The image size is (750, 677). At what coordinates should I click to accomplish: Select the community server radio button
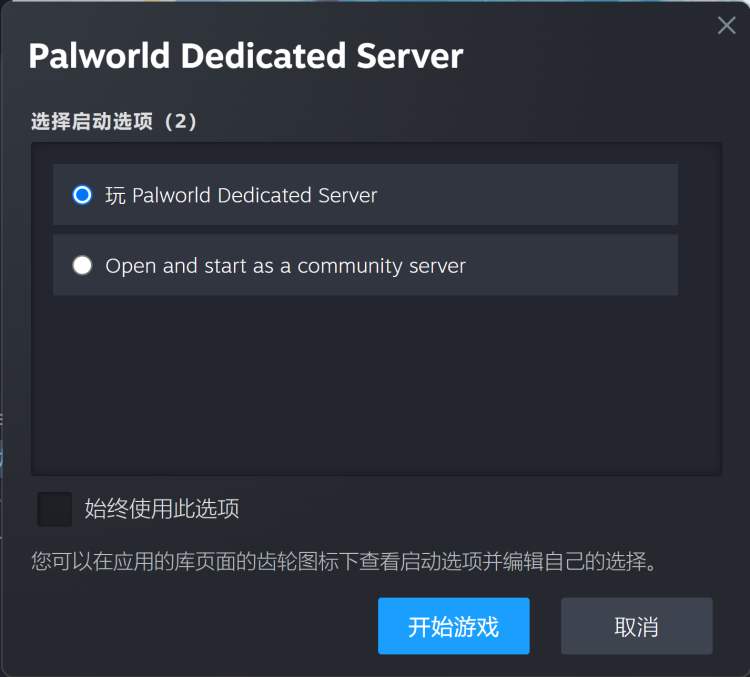click(x=82, y=265)
